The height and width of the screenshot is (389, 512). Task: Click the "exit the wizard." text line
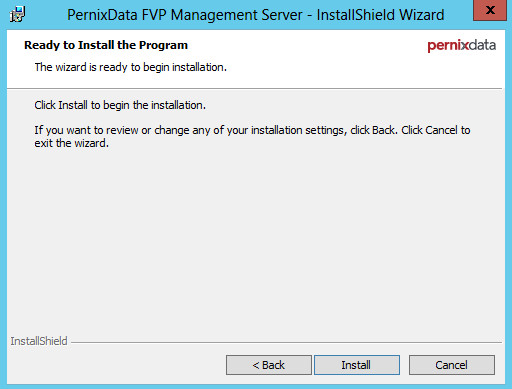click(x=72, y=143)
